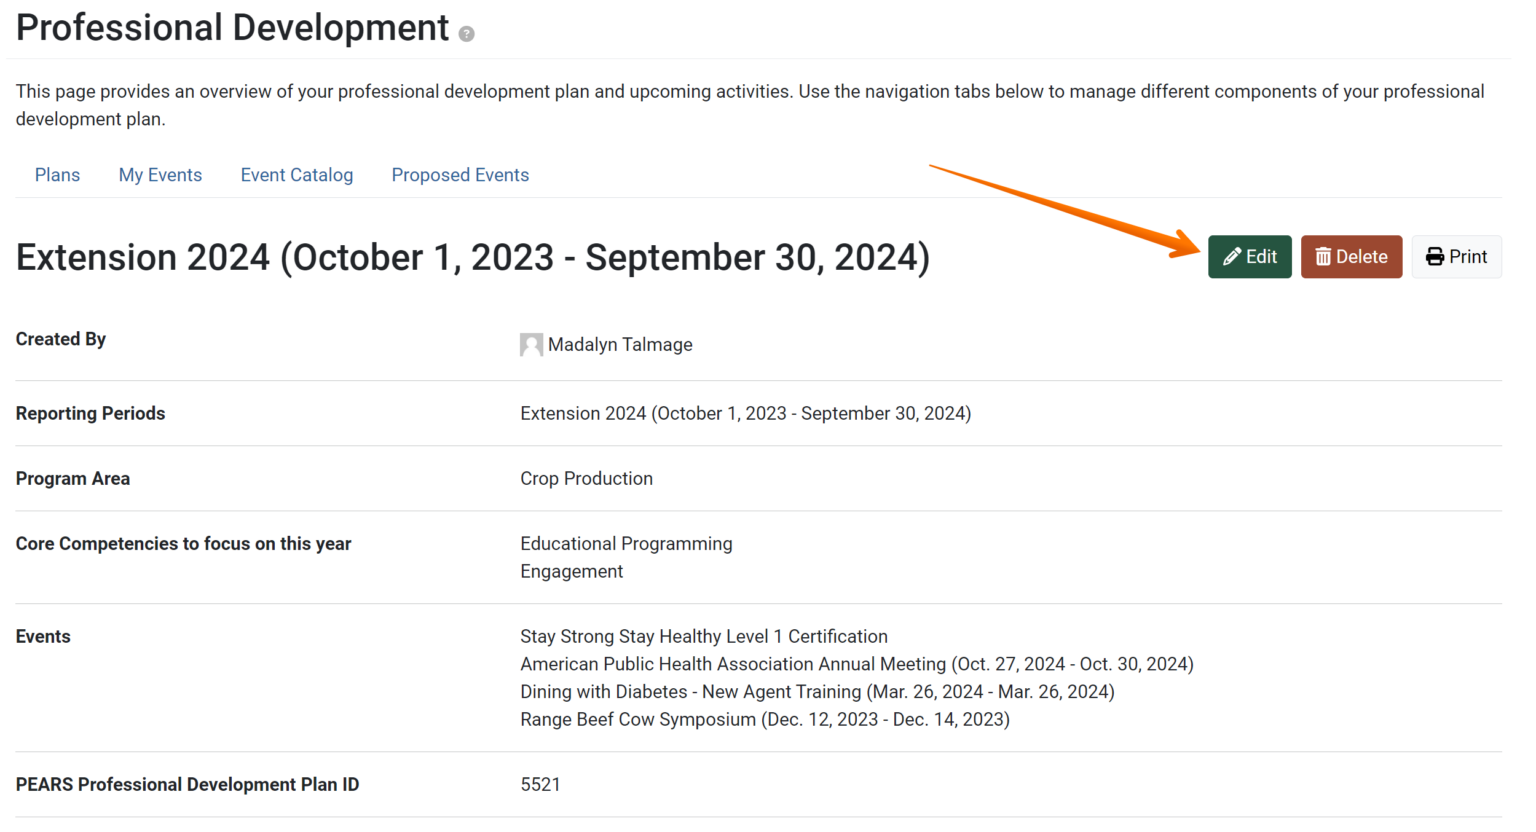Click Madalyn Talmage's avatar icon
1536x832 pixels.
pyautogui.click(x=531, y=344)
